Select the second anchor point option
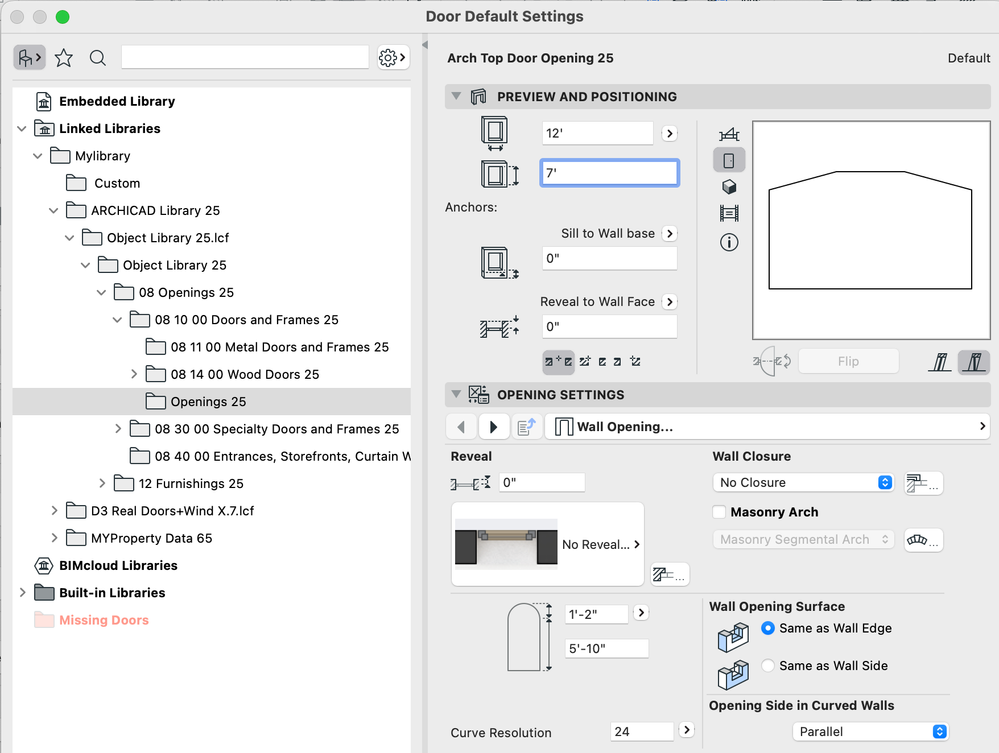This screenshot has height=753, width=999. (585, 361)
